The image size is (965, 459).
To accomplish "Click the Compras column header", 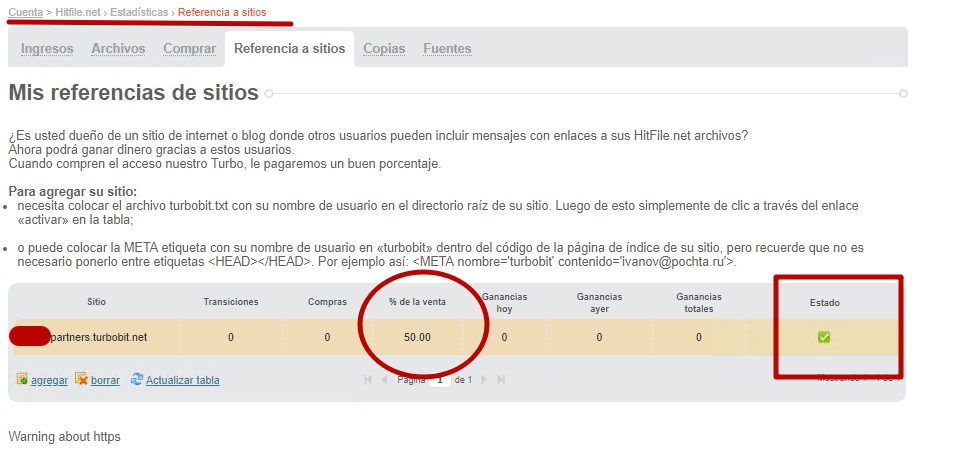I will (327, 302).
